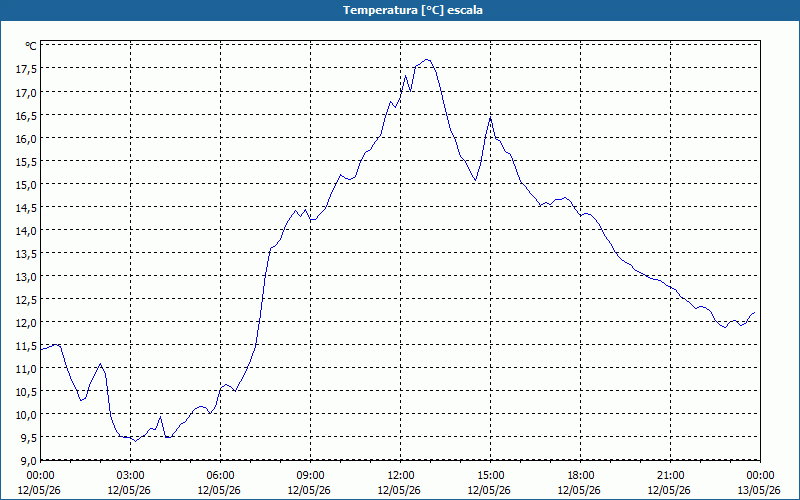Click the 00:00 time label above 12/05/26
Viewport: 800px width, 500px height.
(40, 476)
